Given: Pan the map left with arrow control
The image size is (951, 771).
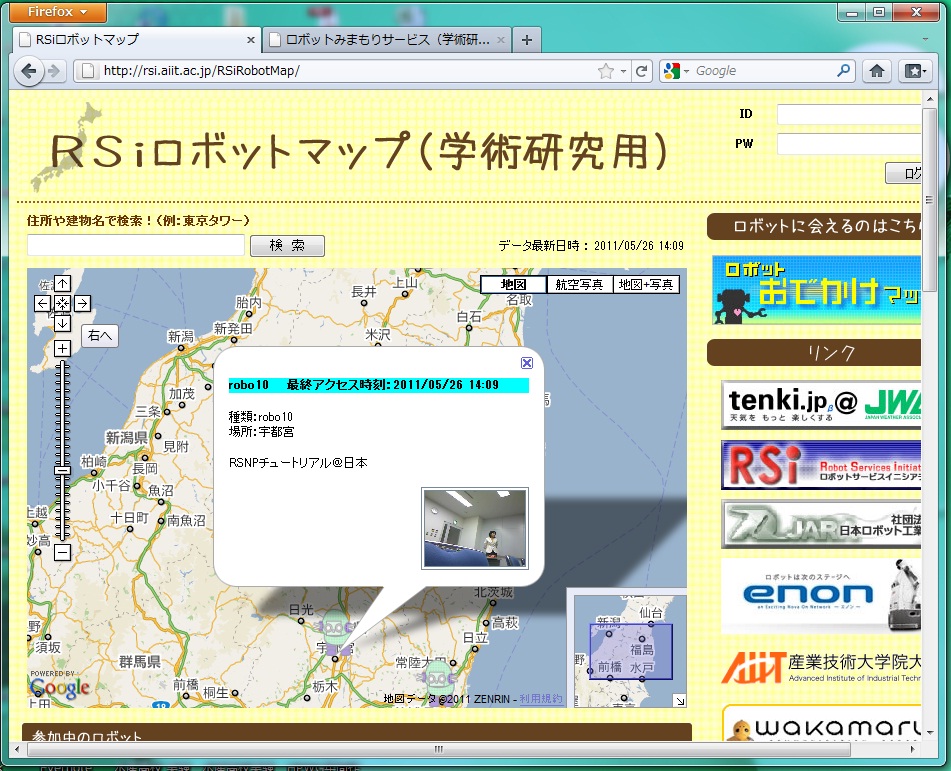Looking at the screenshot, I should [x=43, y=303].
